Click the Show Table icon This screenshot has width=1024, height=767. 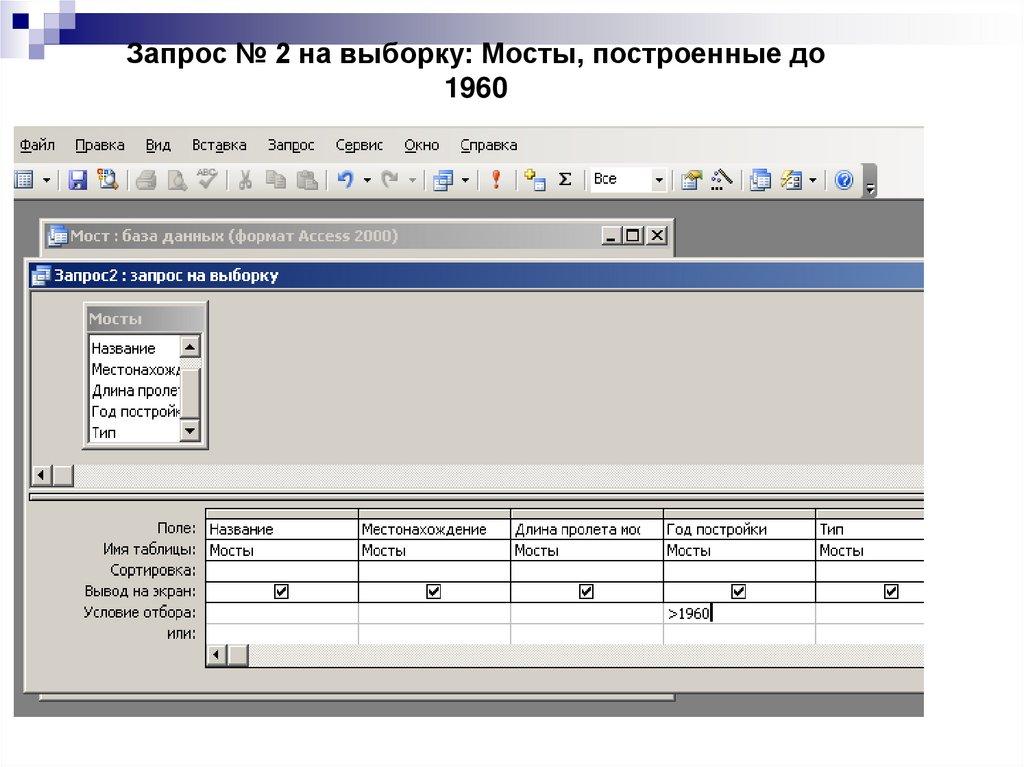(x=535, y=180)
